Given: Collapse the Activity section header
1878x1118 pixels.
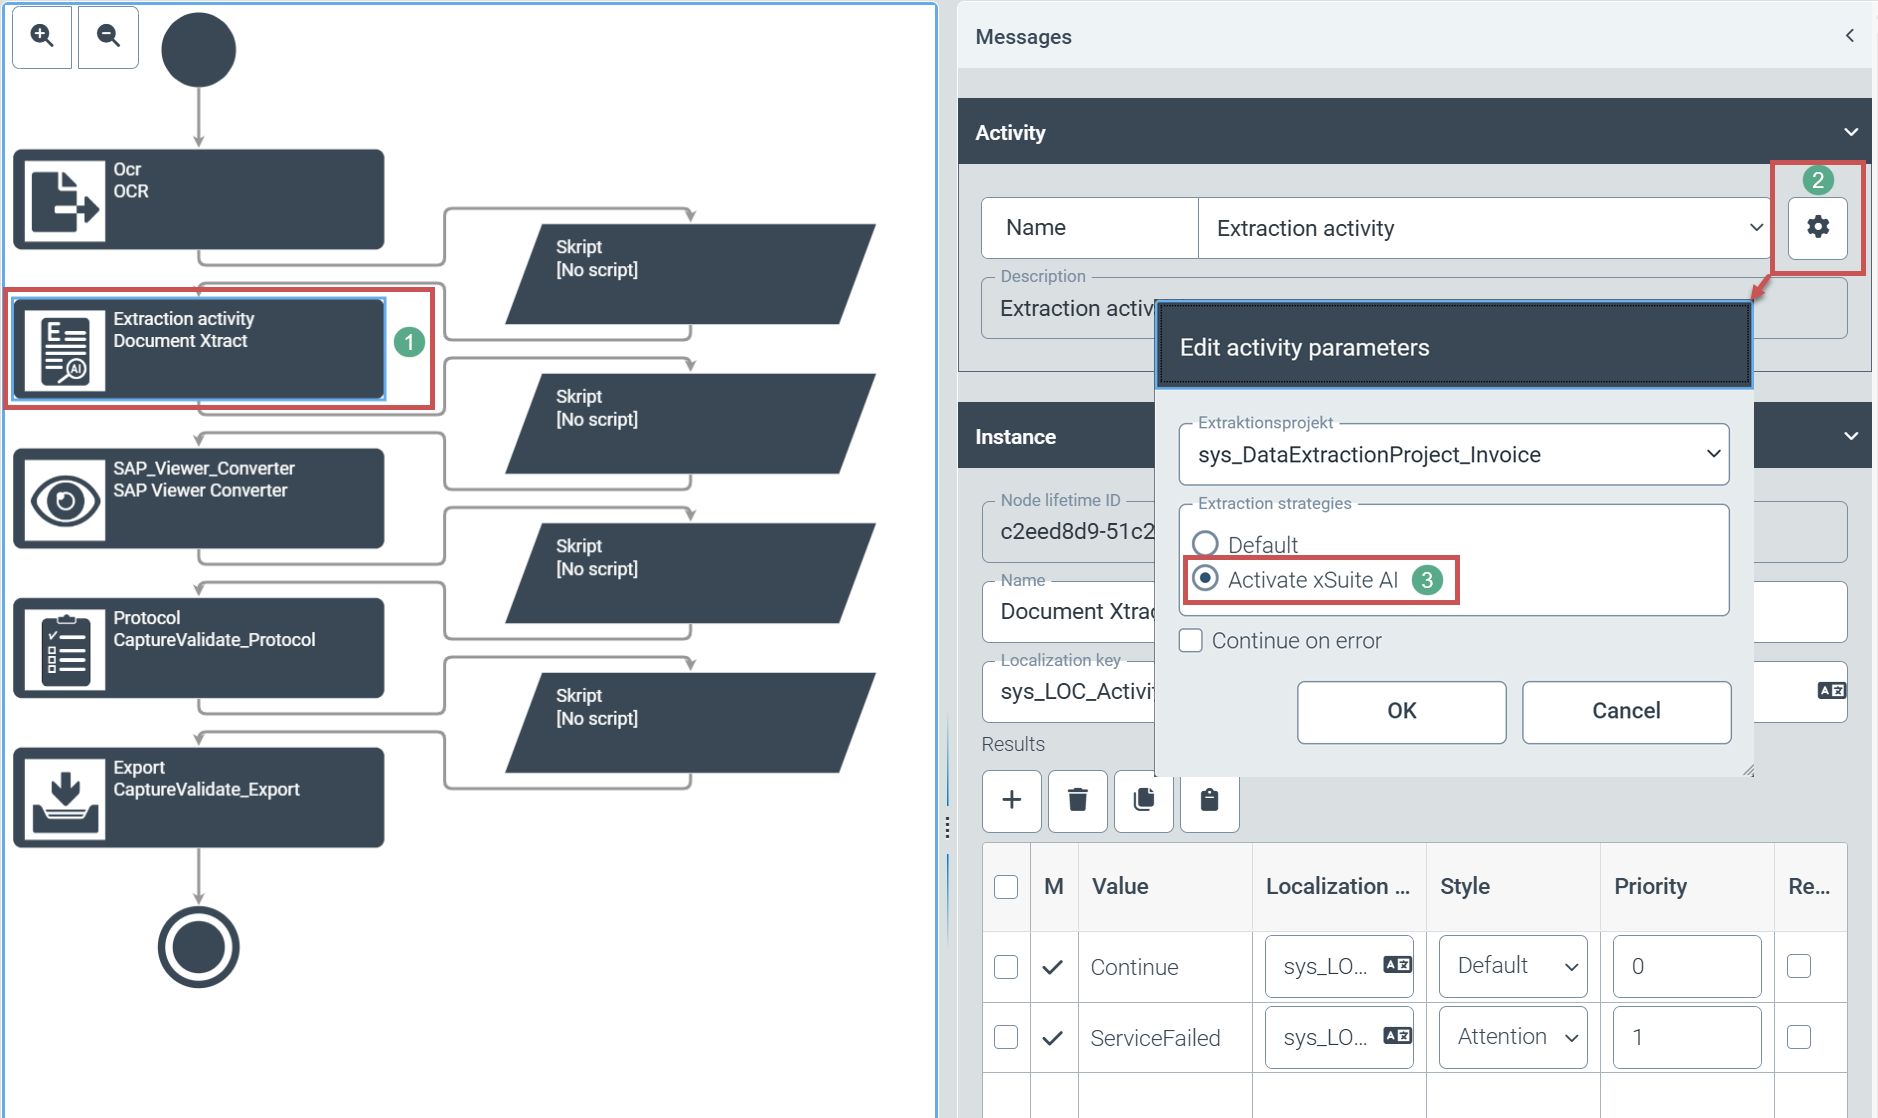Looking at the screenshot, I should pyautogui.click(x=1850, y=132).
